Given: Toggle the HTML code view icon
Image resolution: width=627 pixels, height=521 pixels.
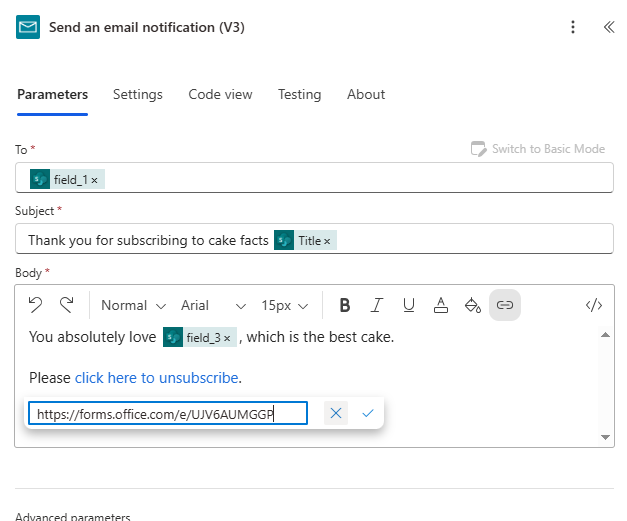Looking at the screenshot, I should 594,305.
